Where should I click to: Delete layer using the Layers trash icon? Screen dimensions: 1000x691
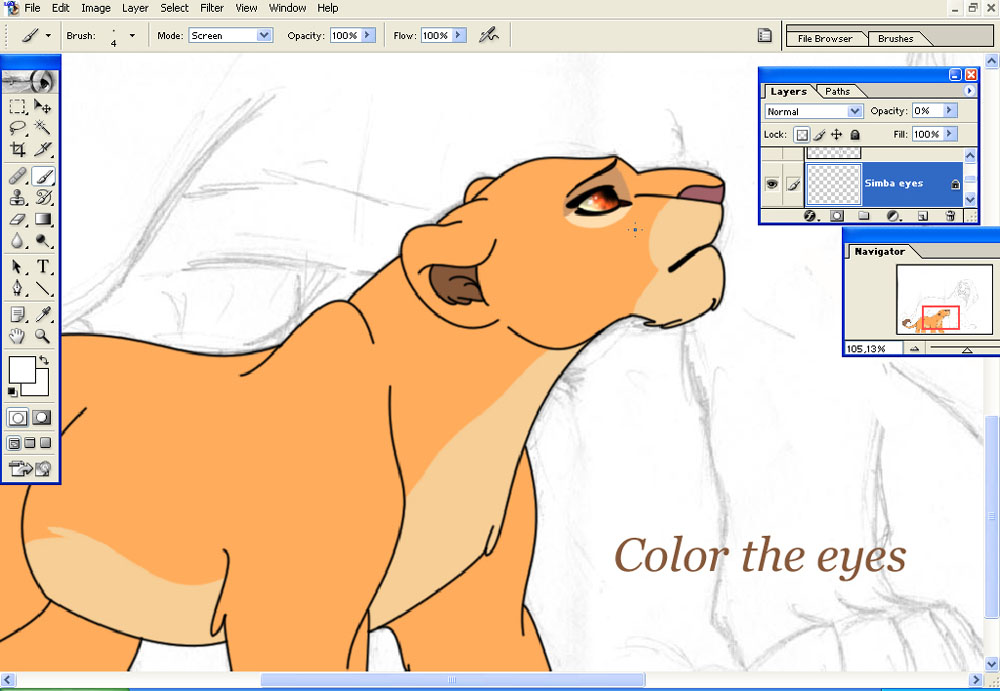click(950, 216)
